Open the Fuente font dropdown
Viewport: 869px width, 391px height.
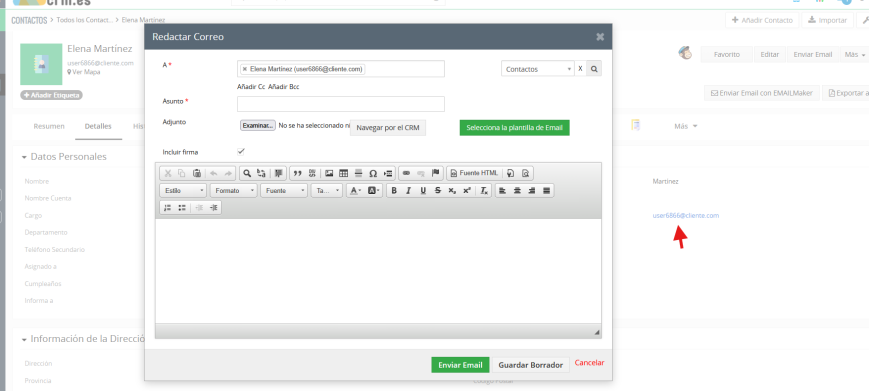pos(284,191)
